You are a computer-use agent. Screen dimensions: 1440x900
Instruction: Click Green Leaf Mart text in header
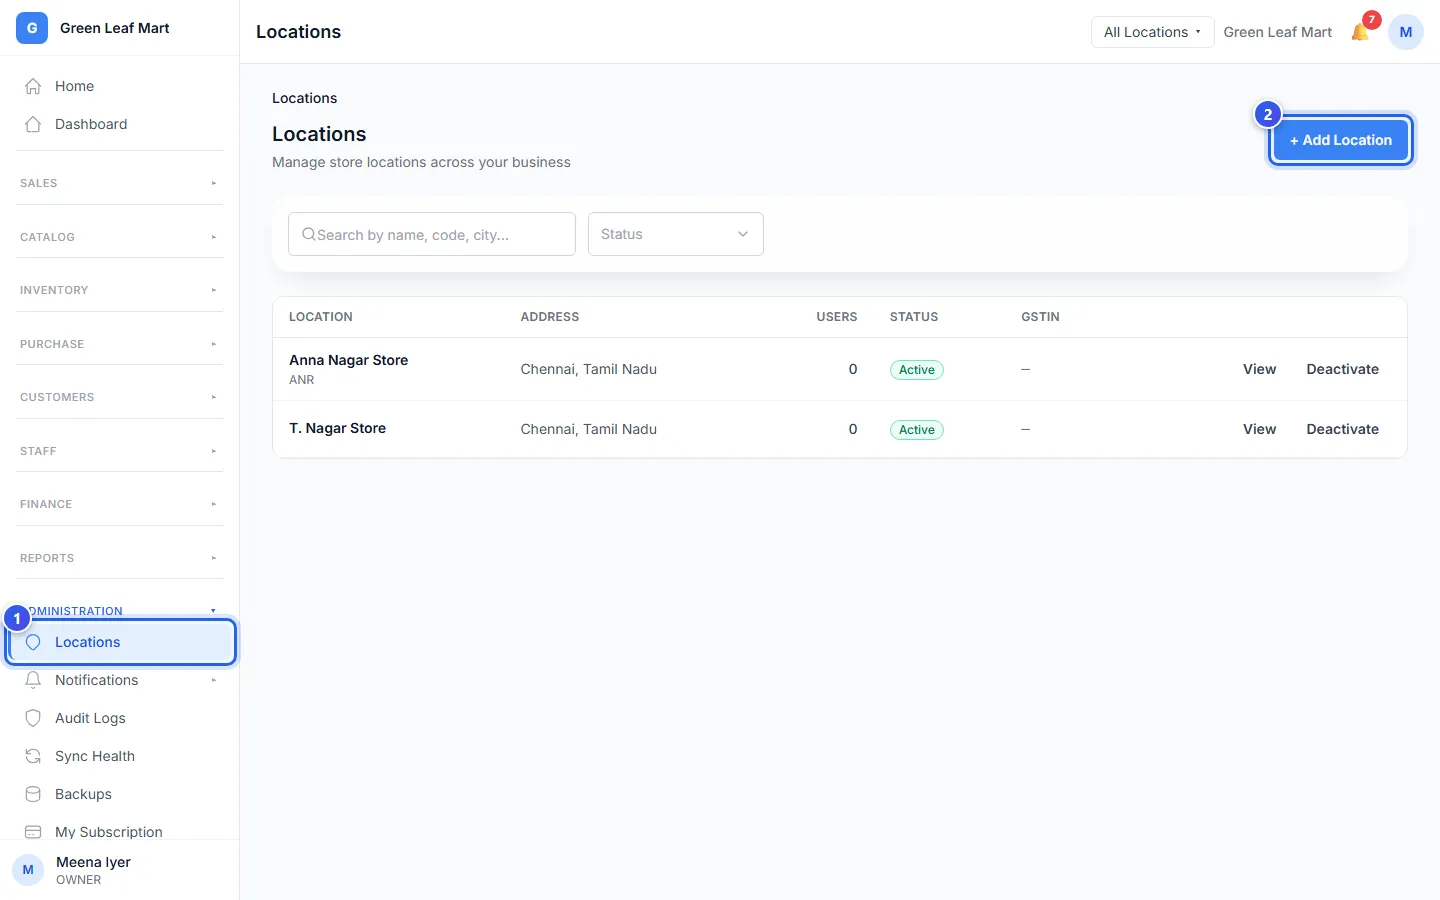[1278, 32]
